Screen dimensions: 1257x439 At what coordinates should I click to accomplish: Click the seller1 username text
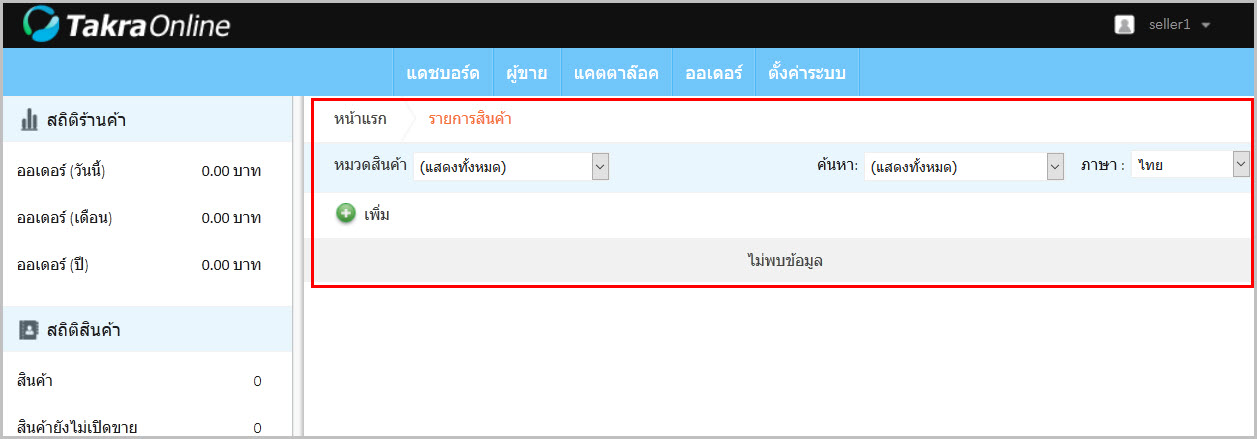1169,25
